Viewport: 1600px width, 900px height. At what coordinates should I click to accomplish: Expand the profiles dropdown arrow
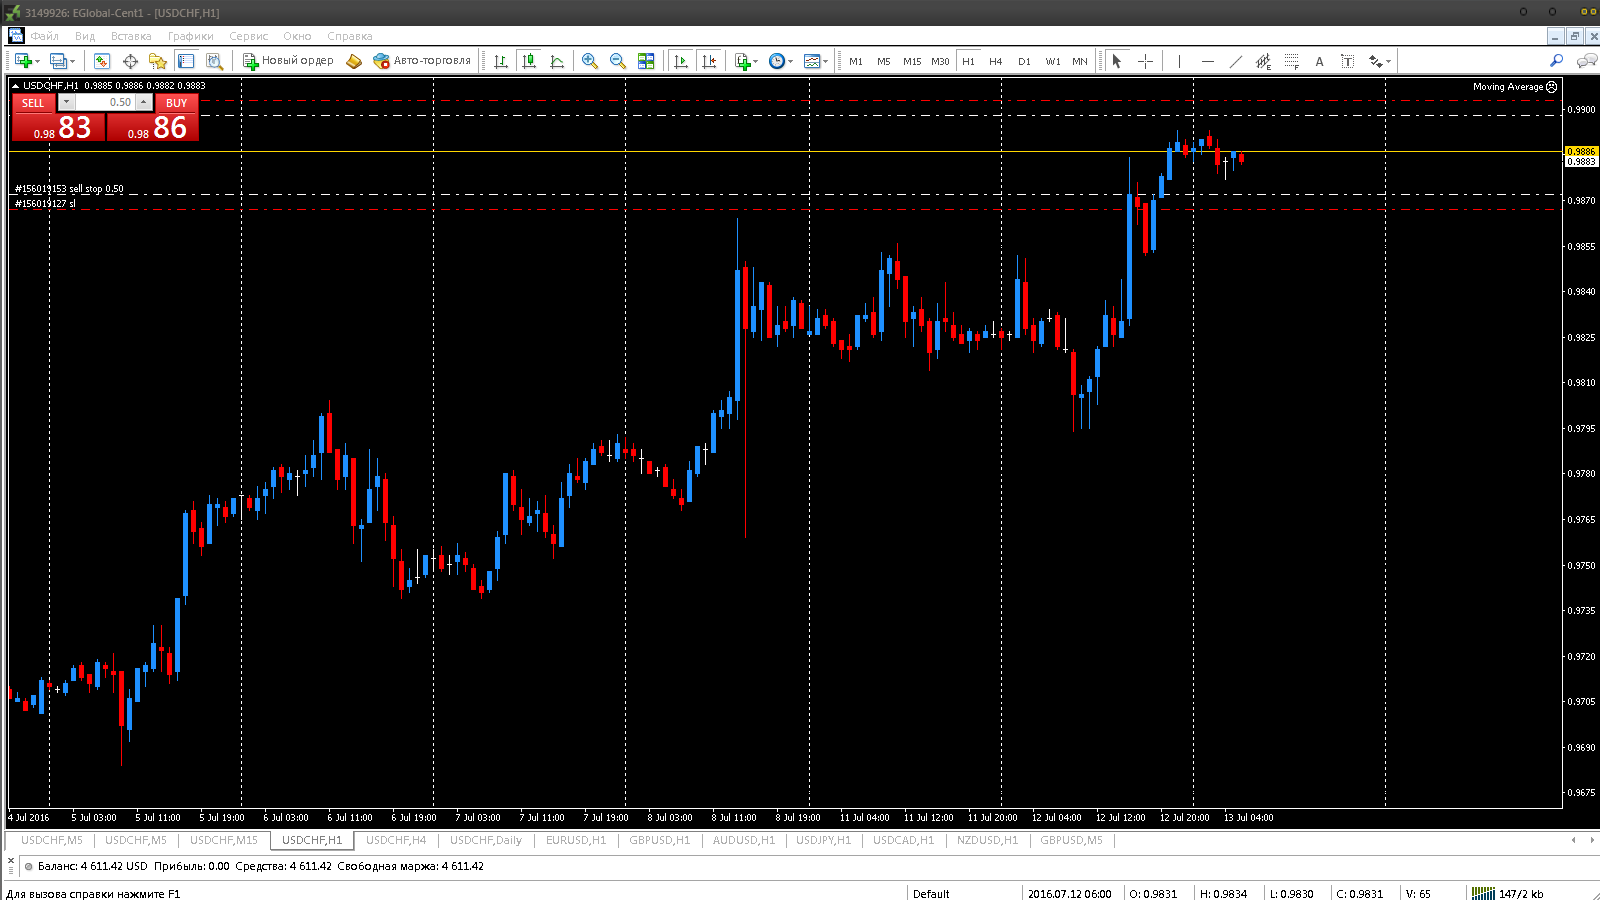pyautogui.click(x=72, y=62)
